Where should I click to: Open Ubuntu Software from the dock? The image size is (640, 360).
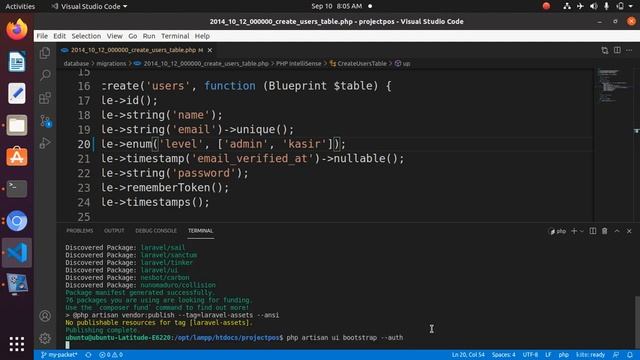[x=17, y=157]
